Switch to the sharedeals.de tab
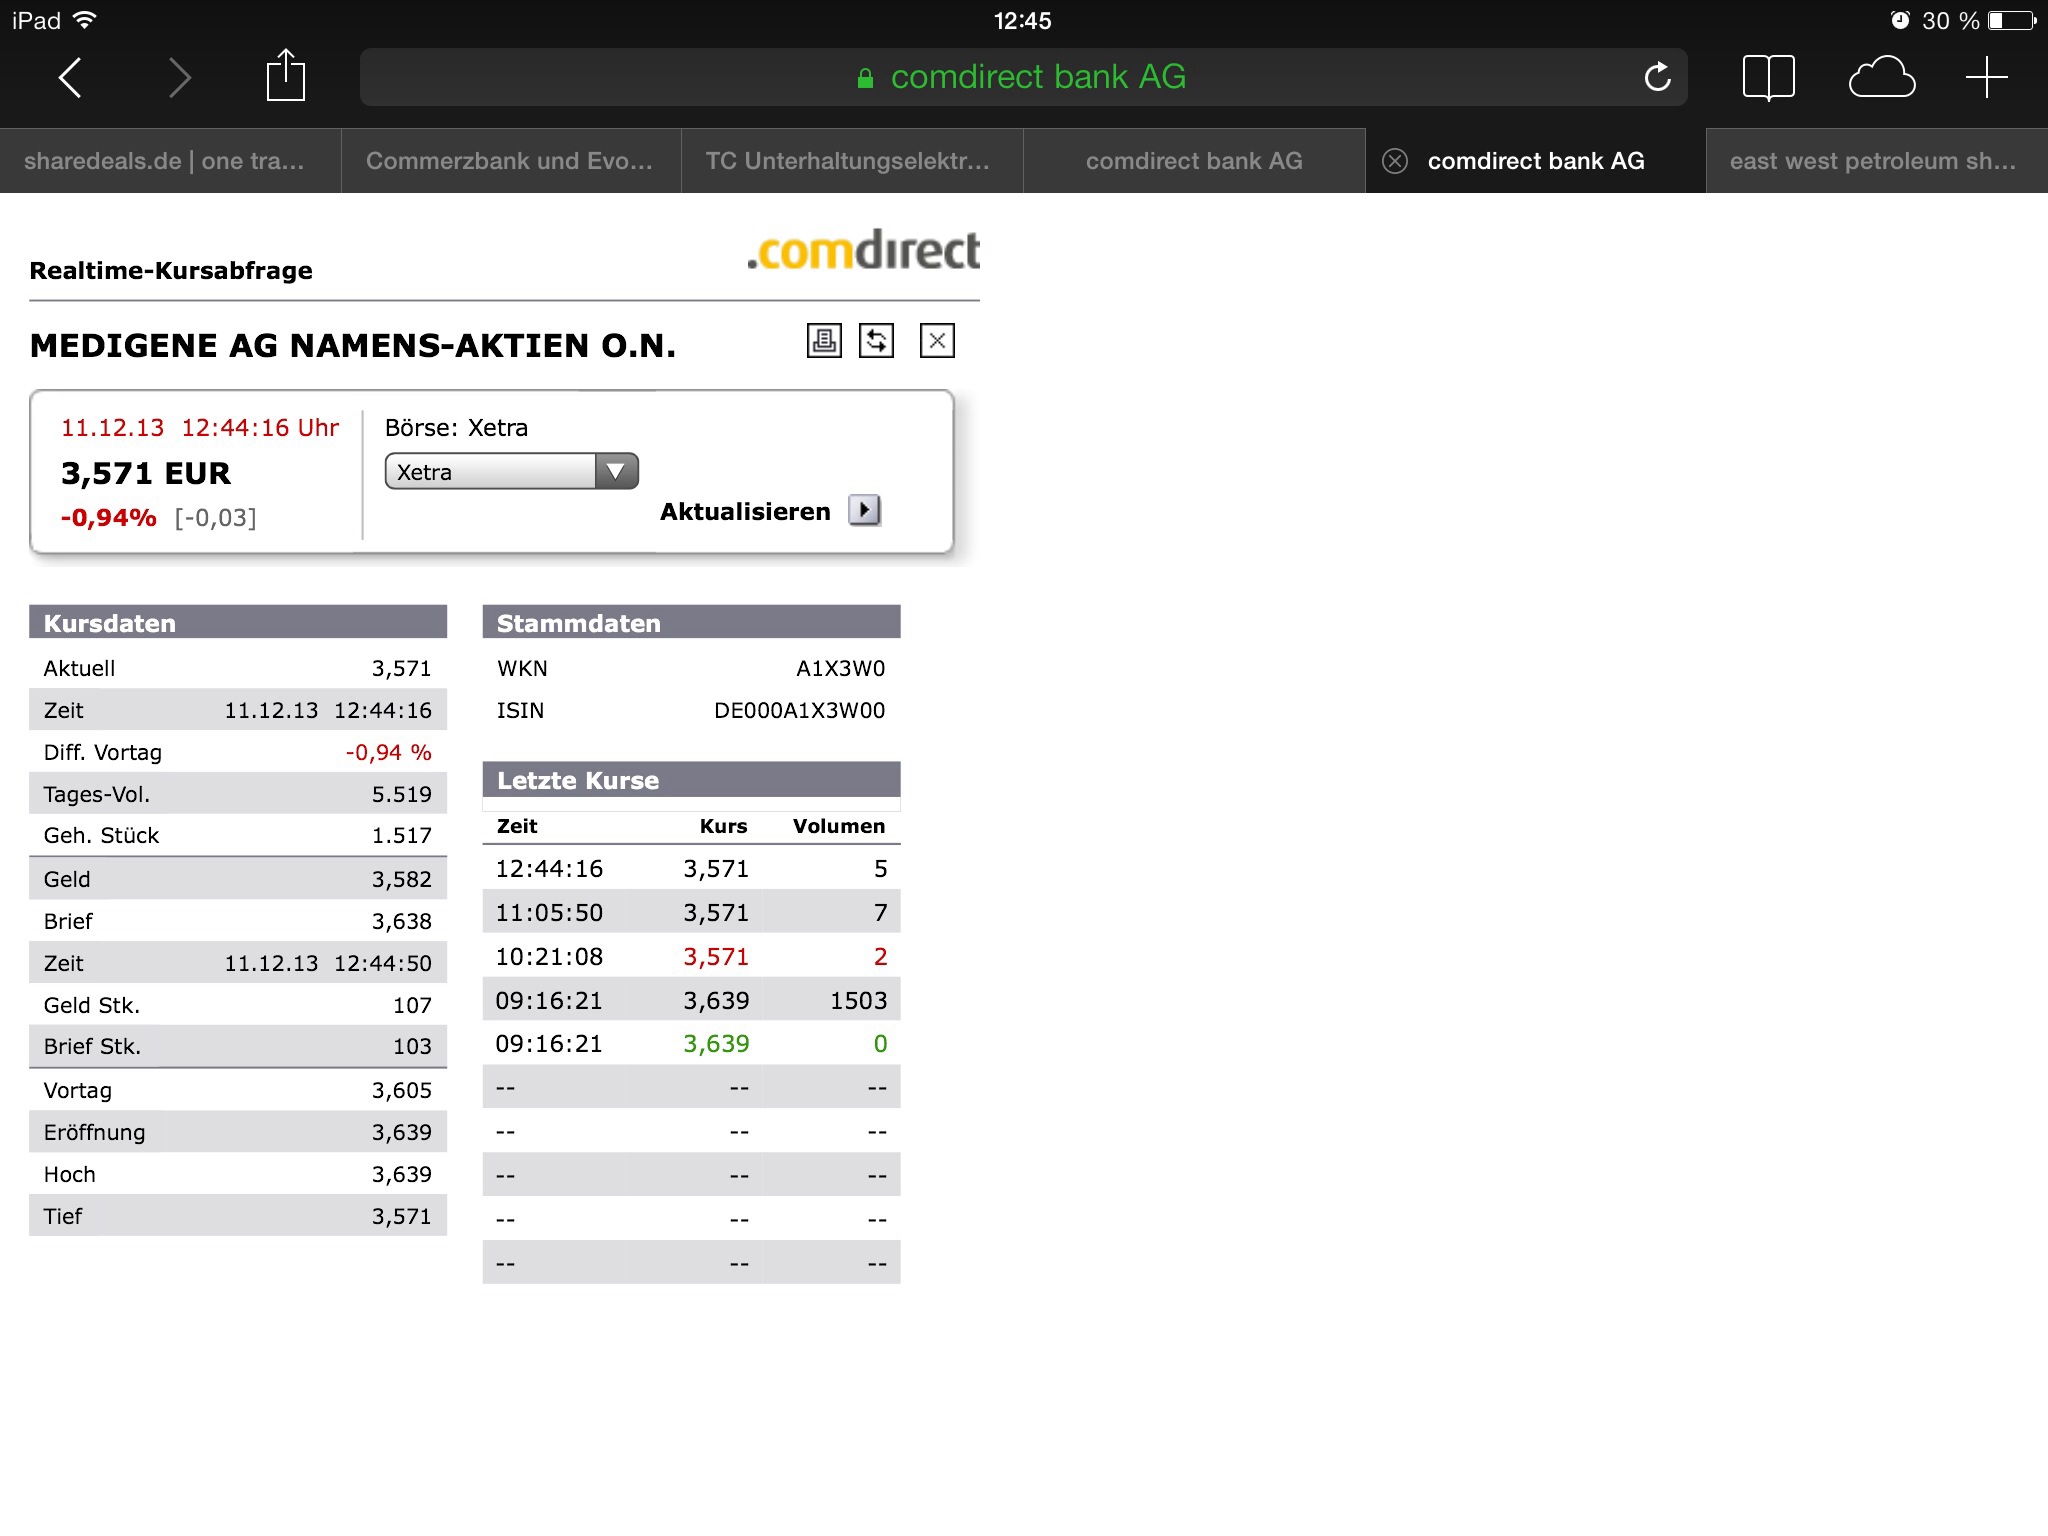The height and width of the screenshot is (1536, 2048). (x=165, y=161)
